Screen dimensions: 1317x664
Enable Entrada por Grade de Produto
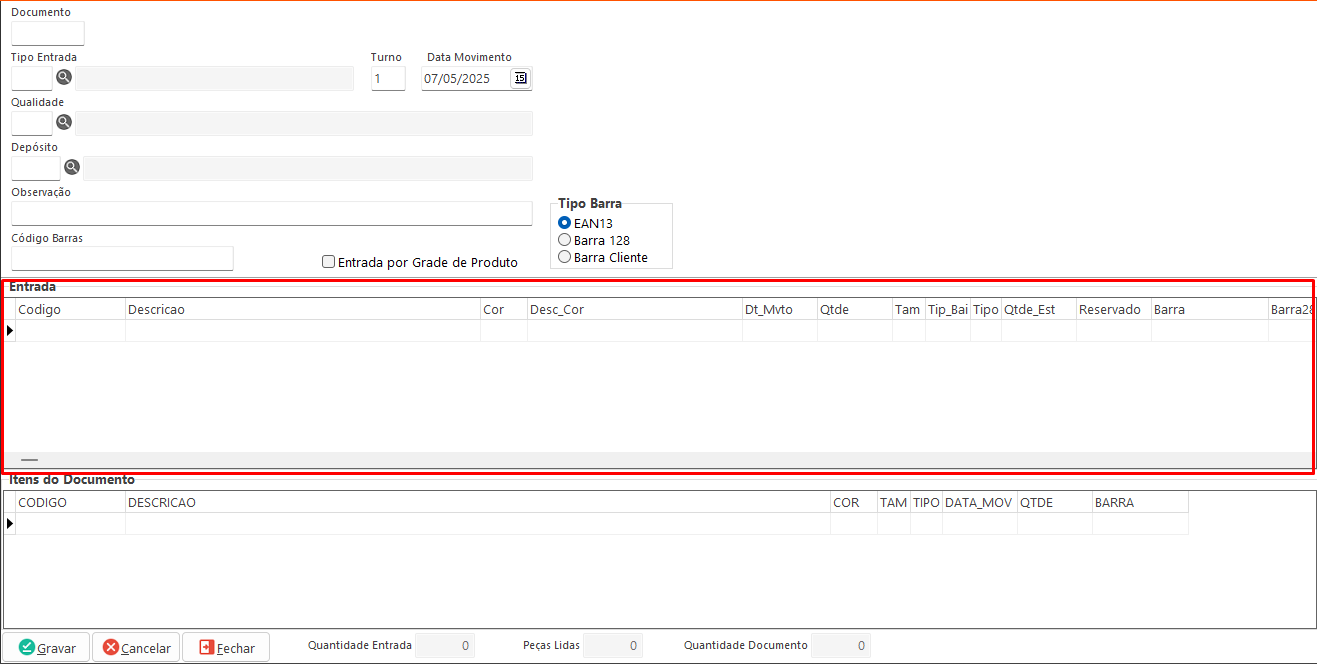point(328,262)
